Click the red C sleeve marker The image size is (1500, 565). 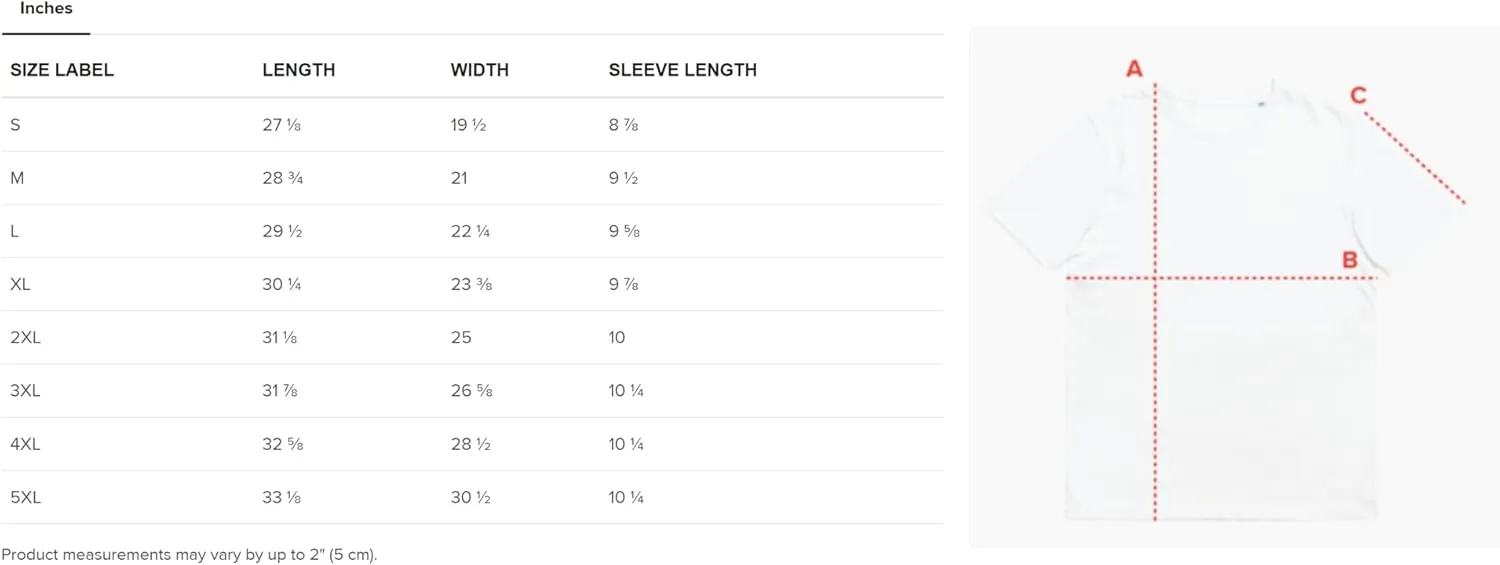(x=1358, y=95)
